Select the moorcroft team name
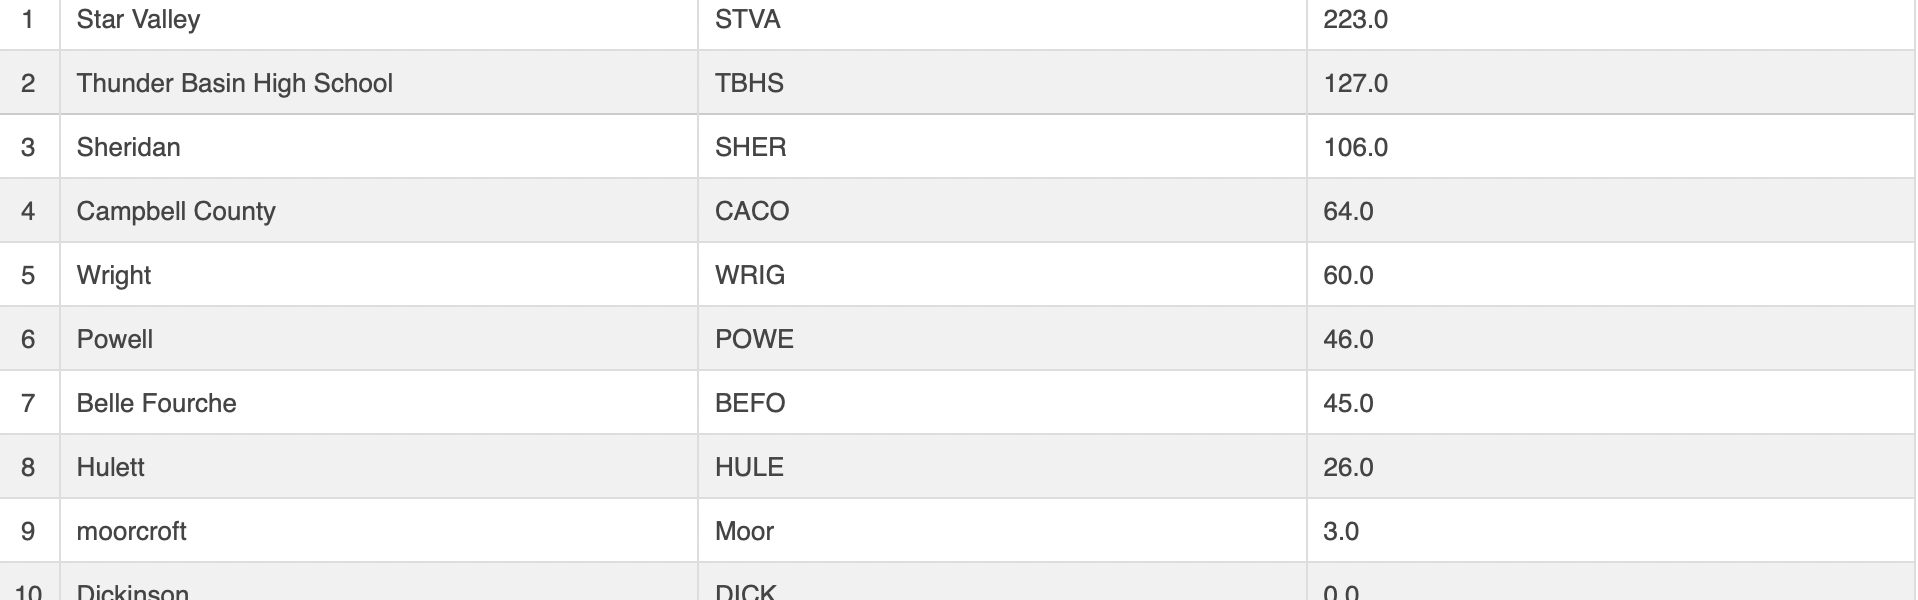Screen dimensions: 1918x600 point(131,531)
